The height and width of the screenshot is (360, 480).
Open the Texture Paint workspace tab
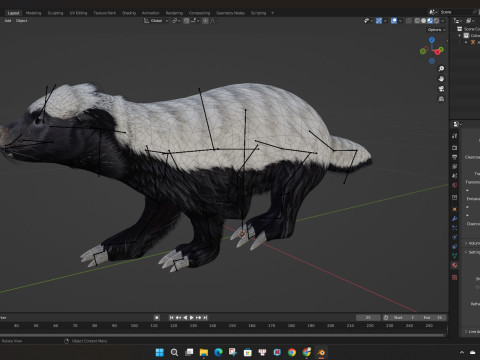point(104,13)
